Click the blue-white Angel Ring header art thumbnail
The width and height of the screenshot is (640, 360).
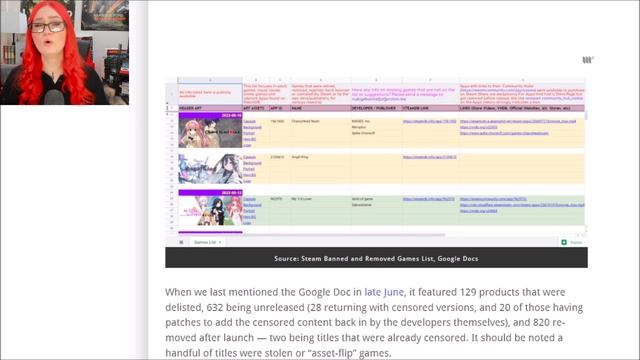point(210,169)
